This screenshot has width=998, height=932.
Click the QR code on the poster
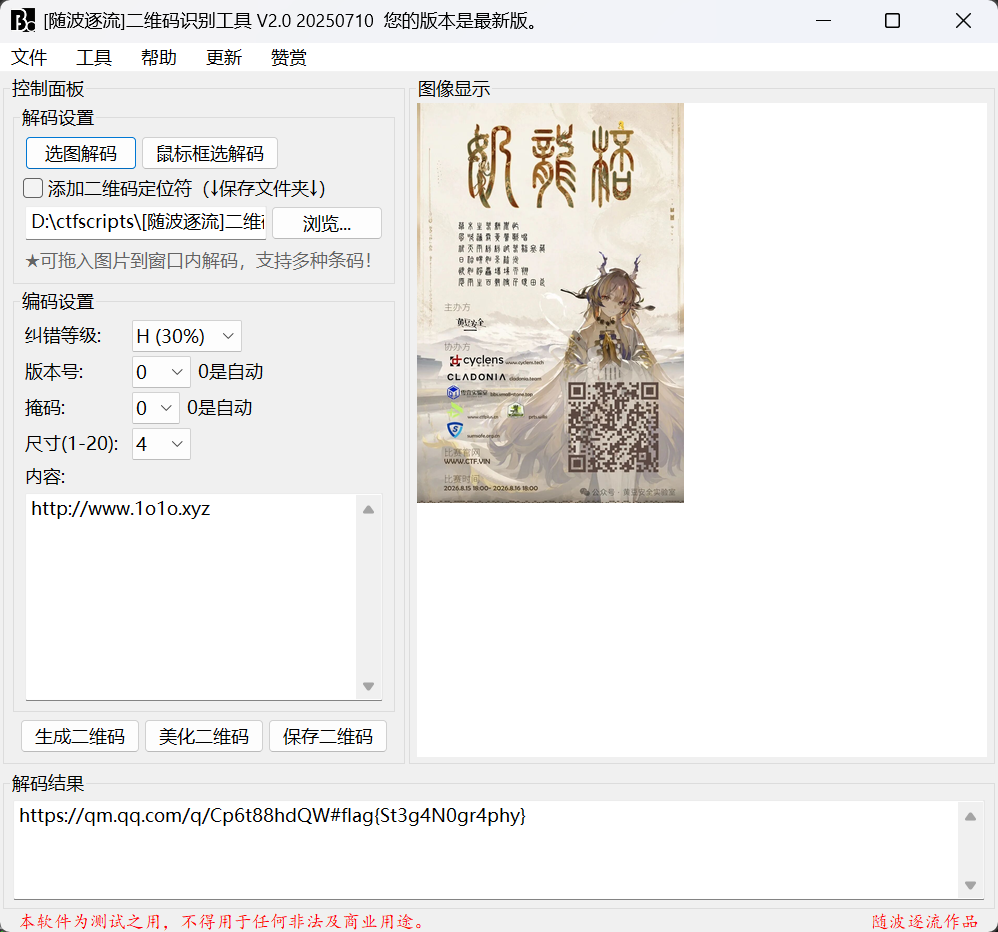click(613, 427)
